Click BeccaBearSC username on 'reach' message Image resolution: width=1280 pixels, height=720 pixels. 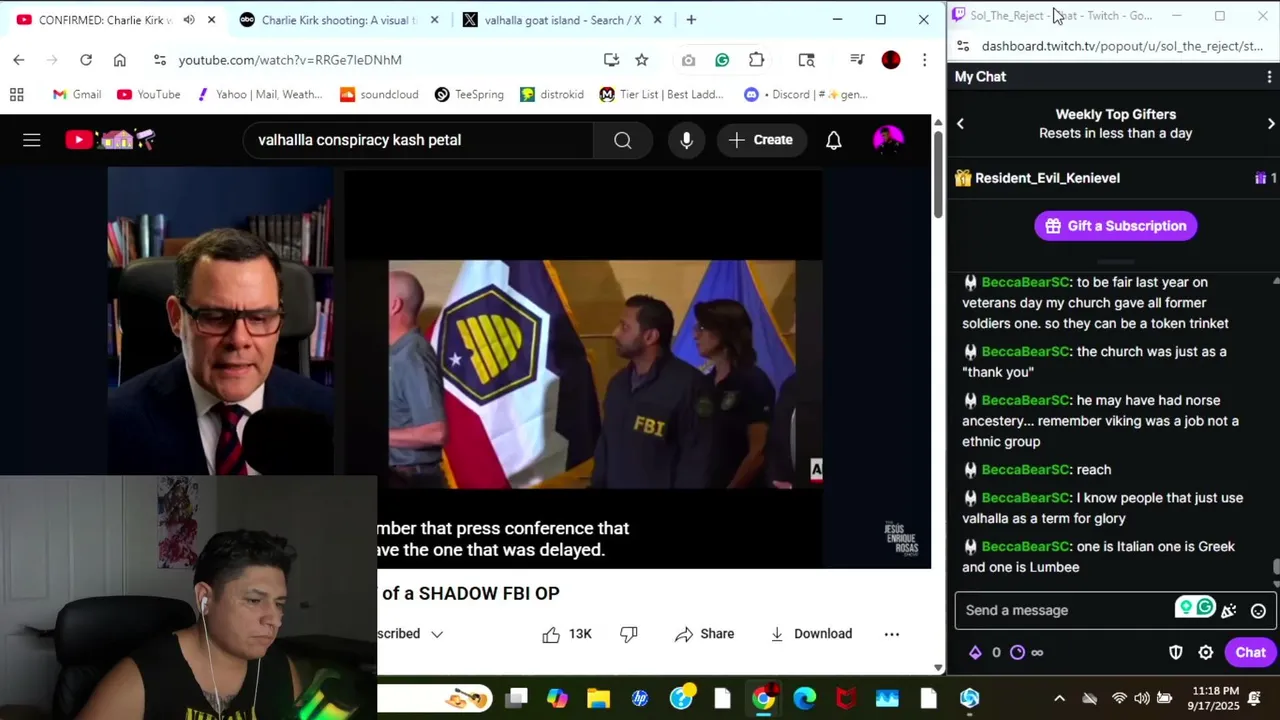click(1026, 470)
